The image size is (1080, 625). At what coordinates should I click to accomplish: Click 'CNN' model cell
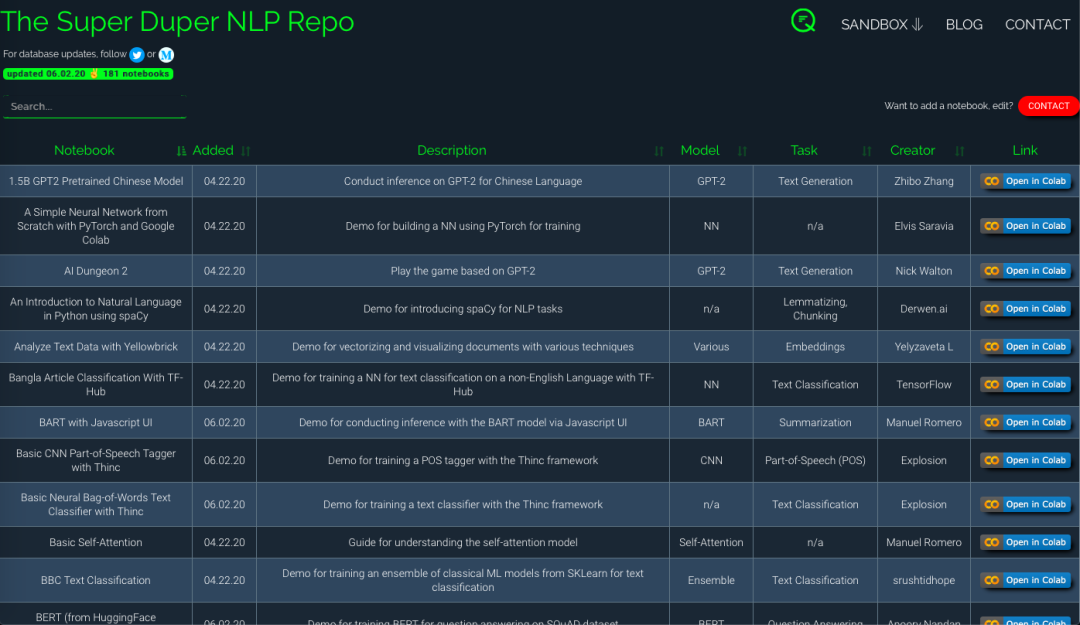point(711,460)
